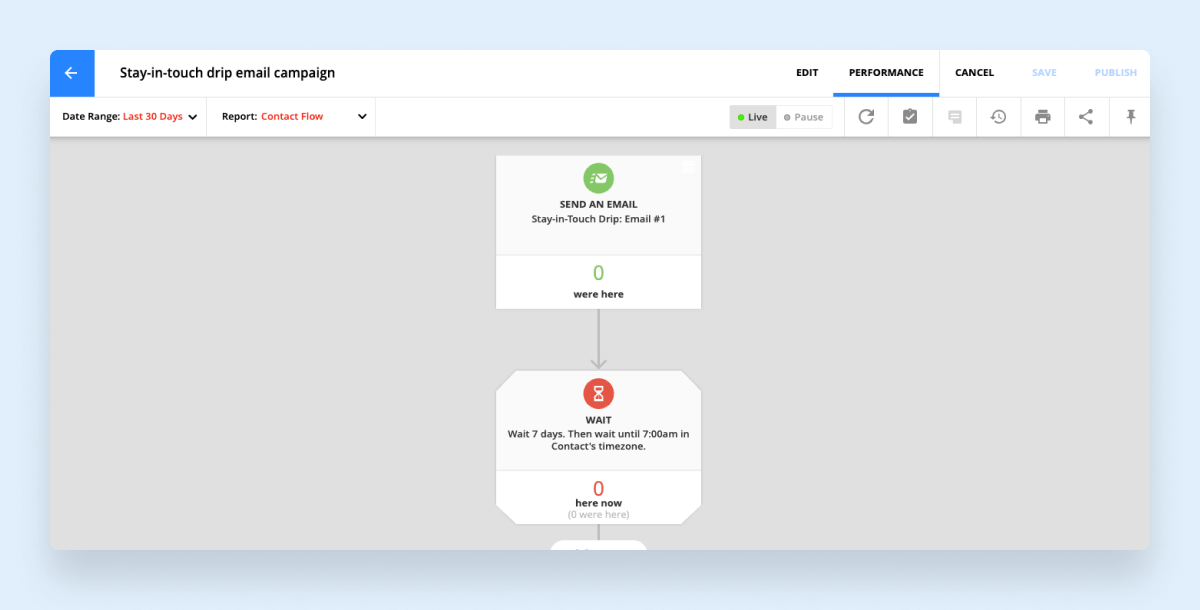Print the campaign using printer icon
1200x610 pixels.
[1042, 117]
